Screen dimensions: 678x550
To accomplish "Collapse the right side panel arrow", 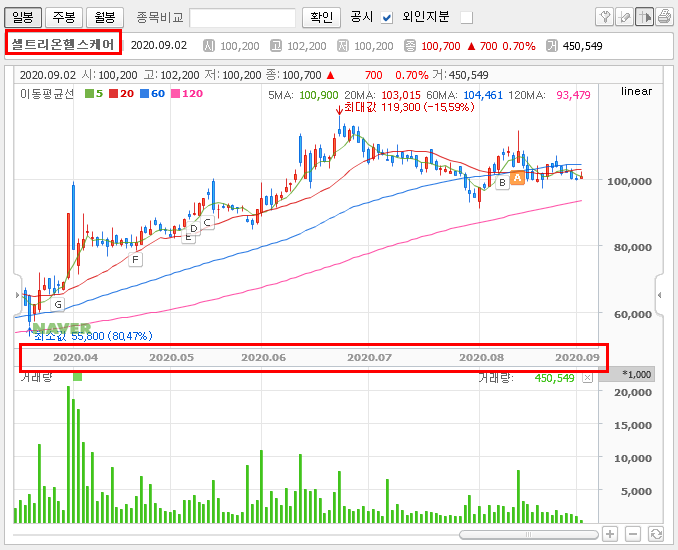I will click(x=659, y=295).
